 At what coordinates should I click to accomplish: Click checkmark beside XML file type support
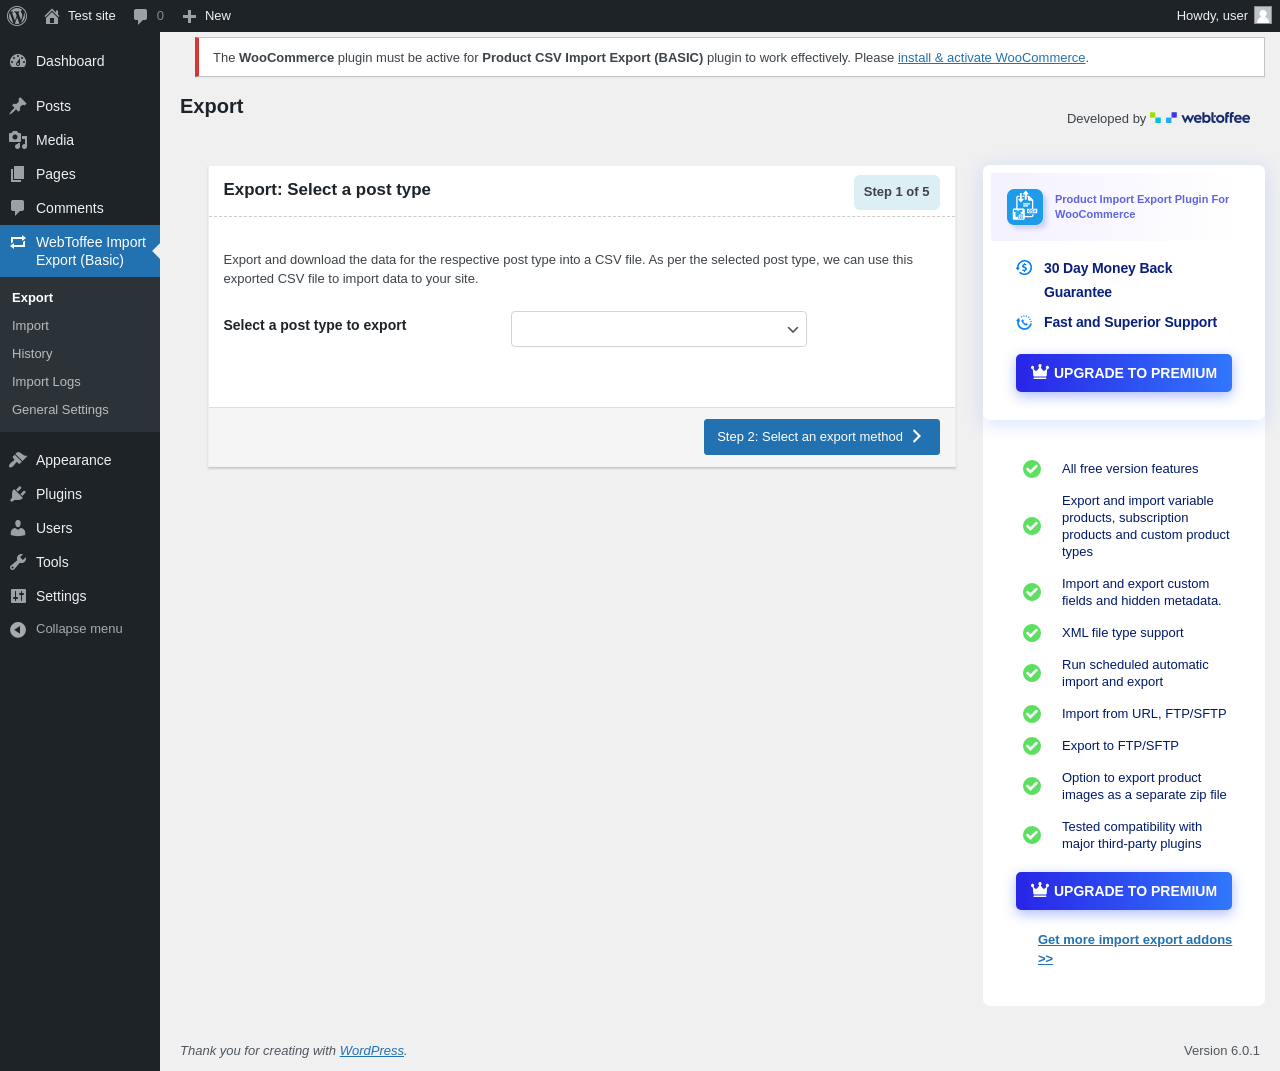(x=1032, y=633)
